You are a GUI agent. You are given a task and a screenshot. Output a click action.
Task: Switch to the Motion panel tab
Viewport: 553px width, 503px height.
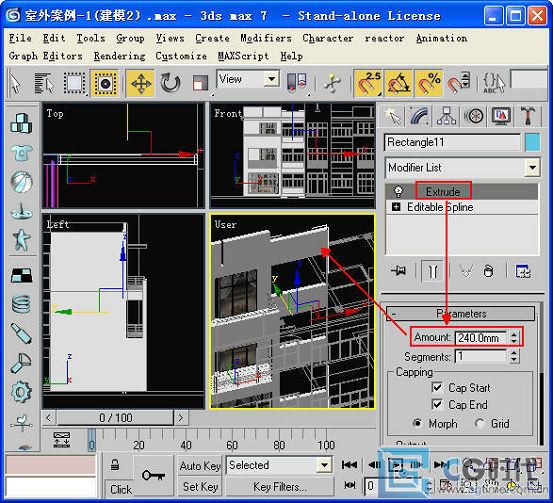[x=473, y=116]
